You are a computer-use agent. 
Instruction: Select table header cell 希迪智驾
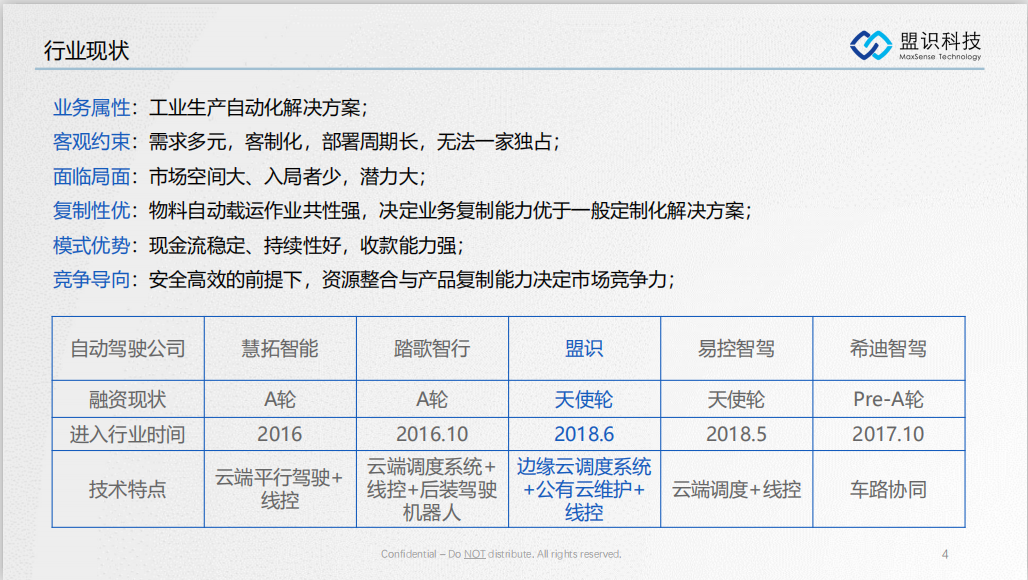click(888, 349)
